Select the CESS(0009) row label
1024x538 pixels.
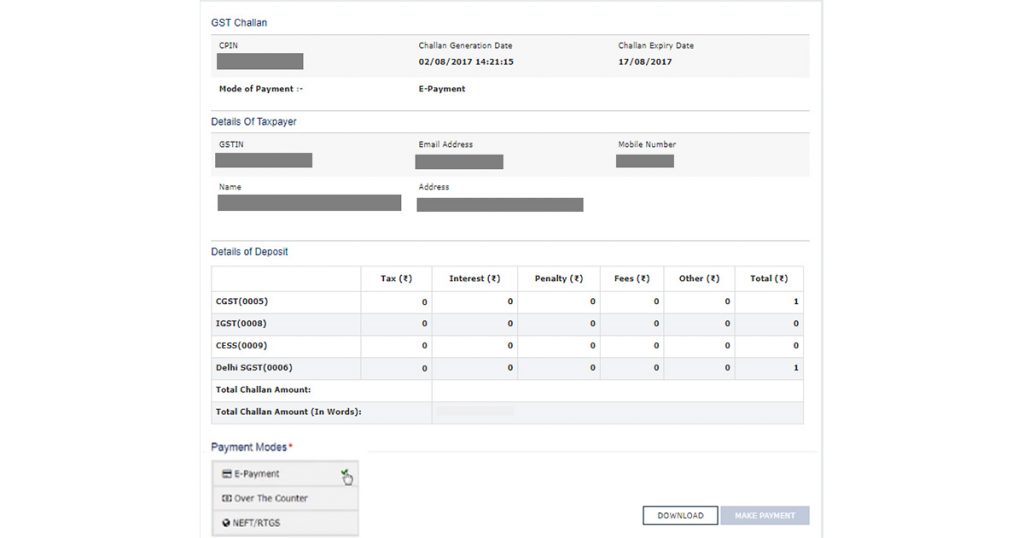click(x=241, y=345)
